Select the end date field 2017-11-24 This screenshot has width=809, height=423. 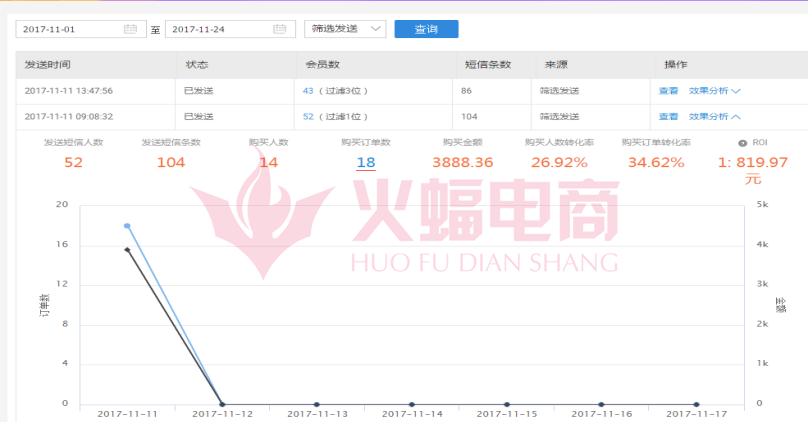pyautogui.click(x=230, y=29)
